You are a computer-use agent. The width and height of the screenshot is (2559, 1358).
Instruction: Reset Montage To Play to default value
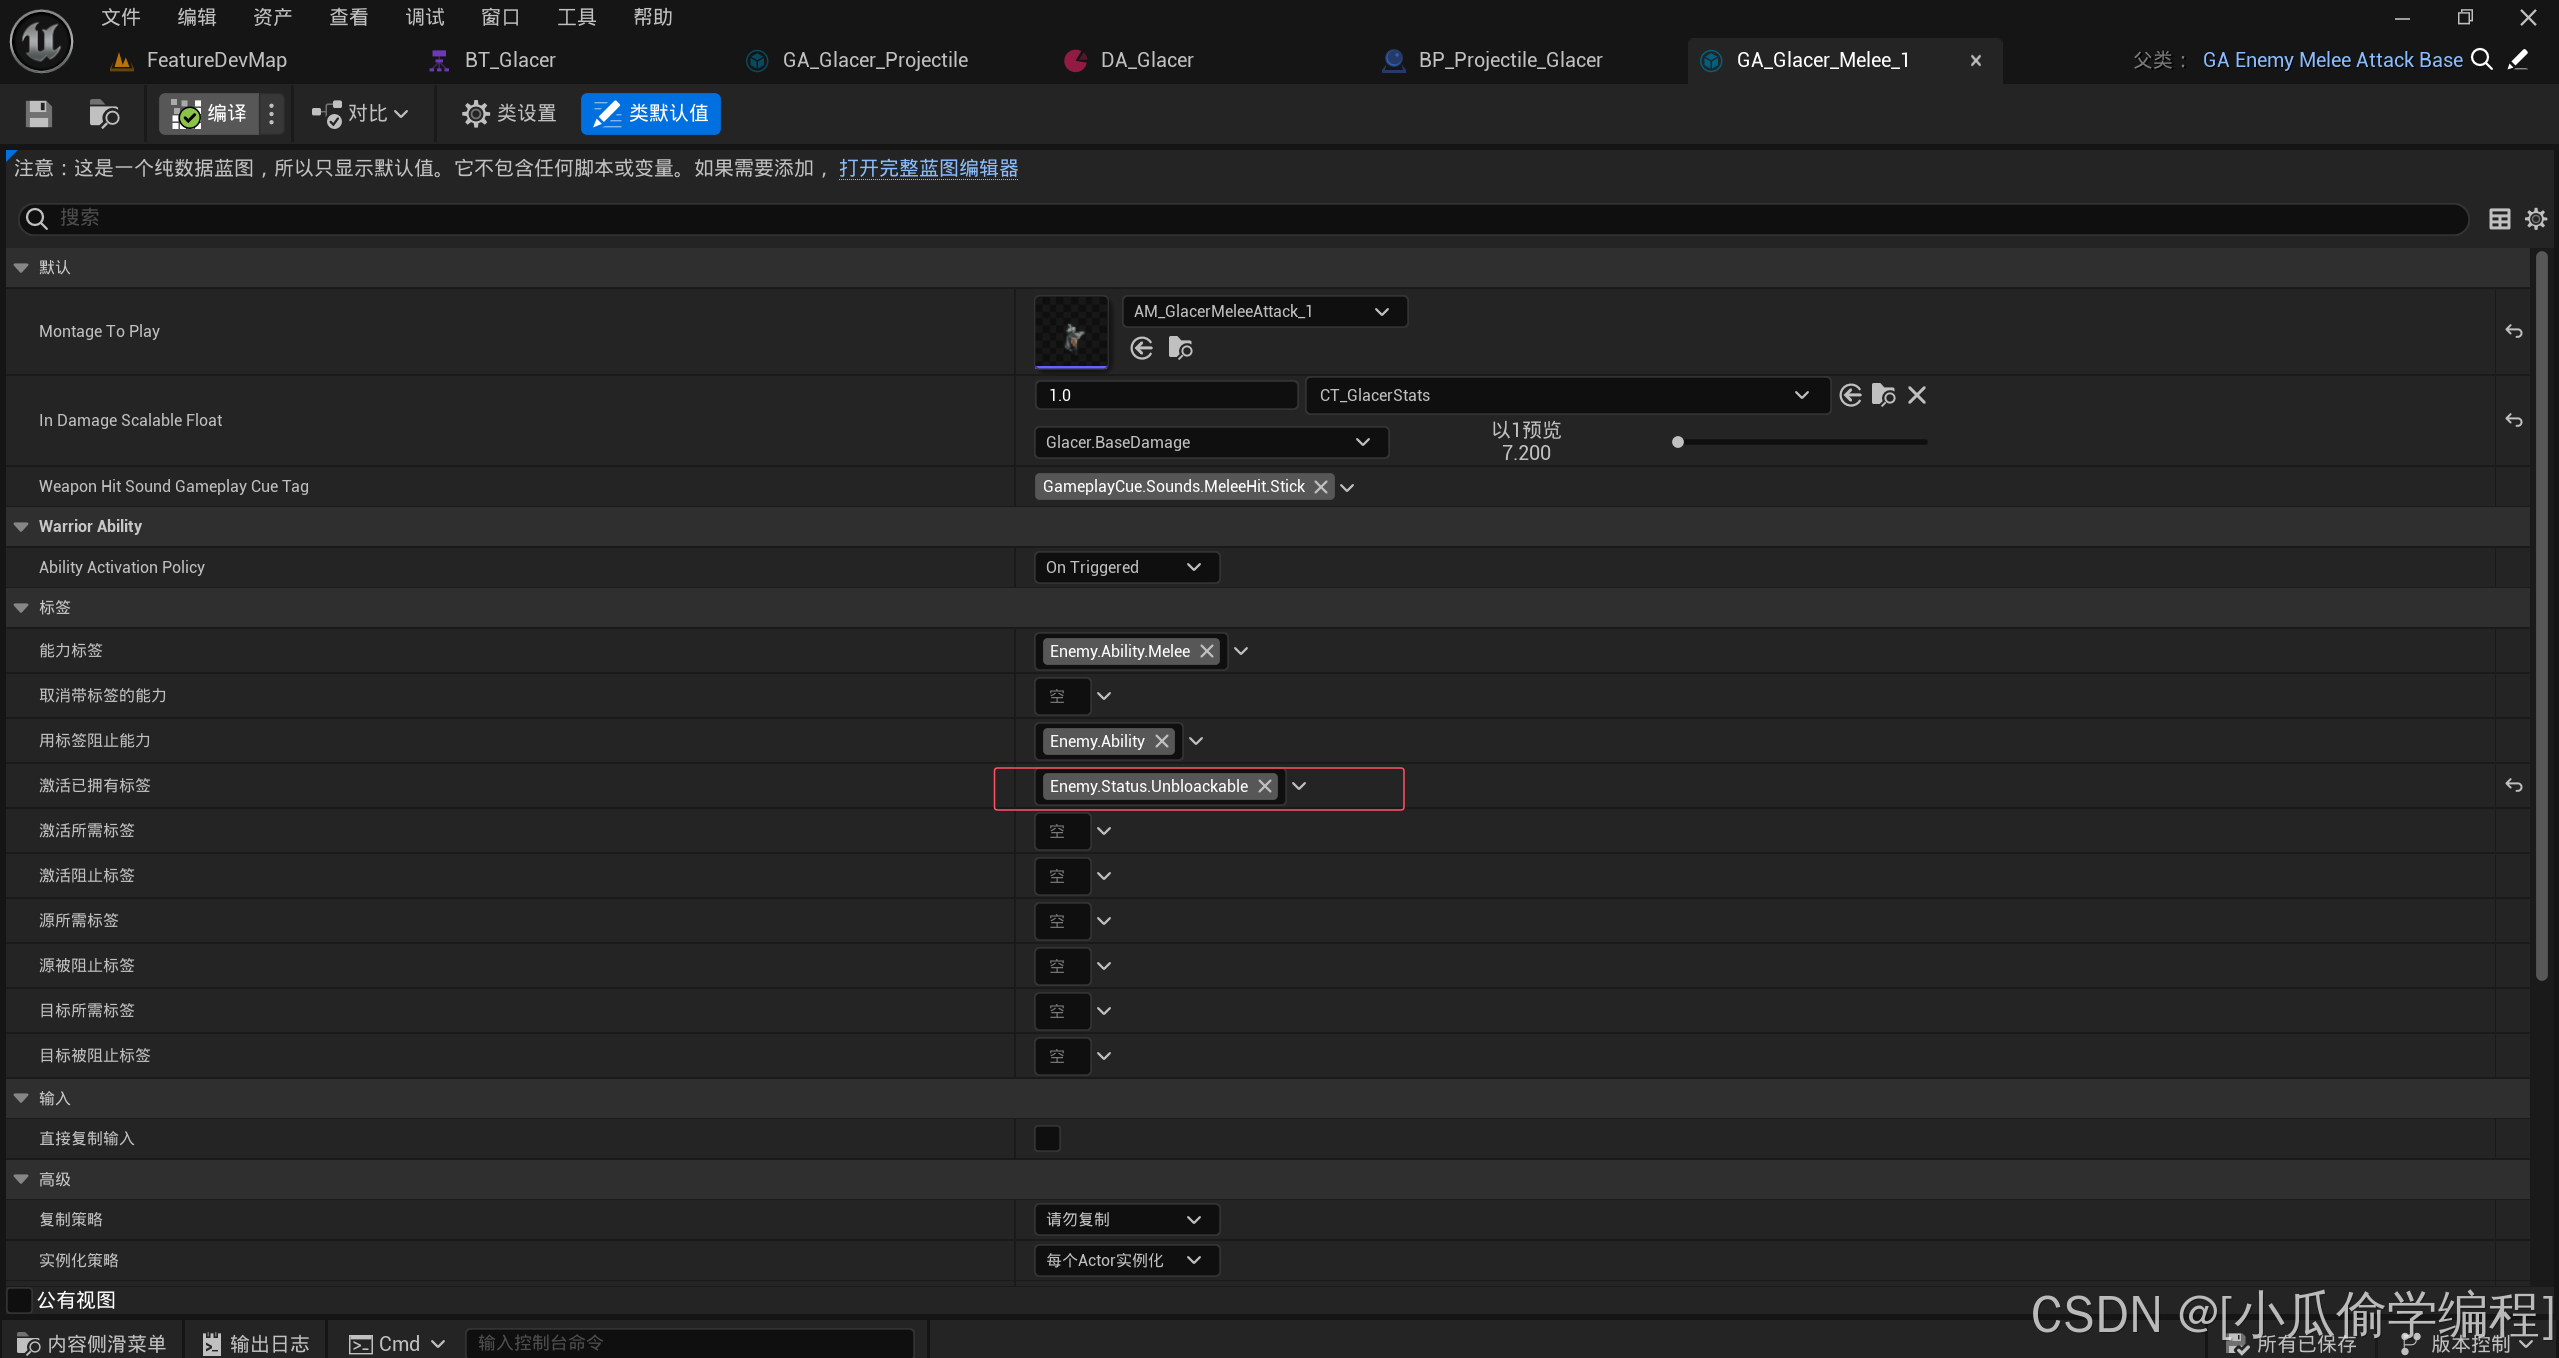click(x=2513, y=331)
